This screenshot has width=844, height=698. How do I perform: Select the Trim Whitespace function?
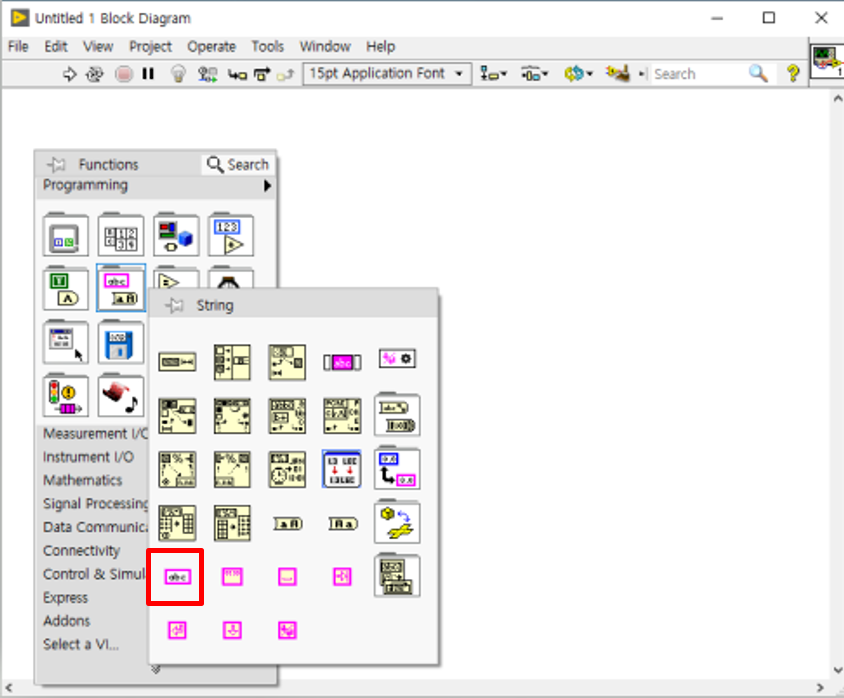342,362
